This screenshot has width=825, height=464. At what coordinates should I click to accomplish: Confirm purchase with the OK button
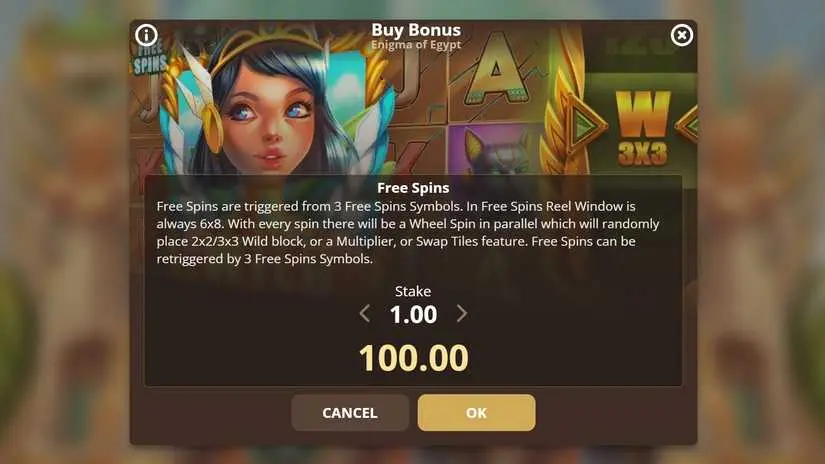tap(476, 412)
